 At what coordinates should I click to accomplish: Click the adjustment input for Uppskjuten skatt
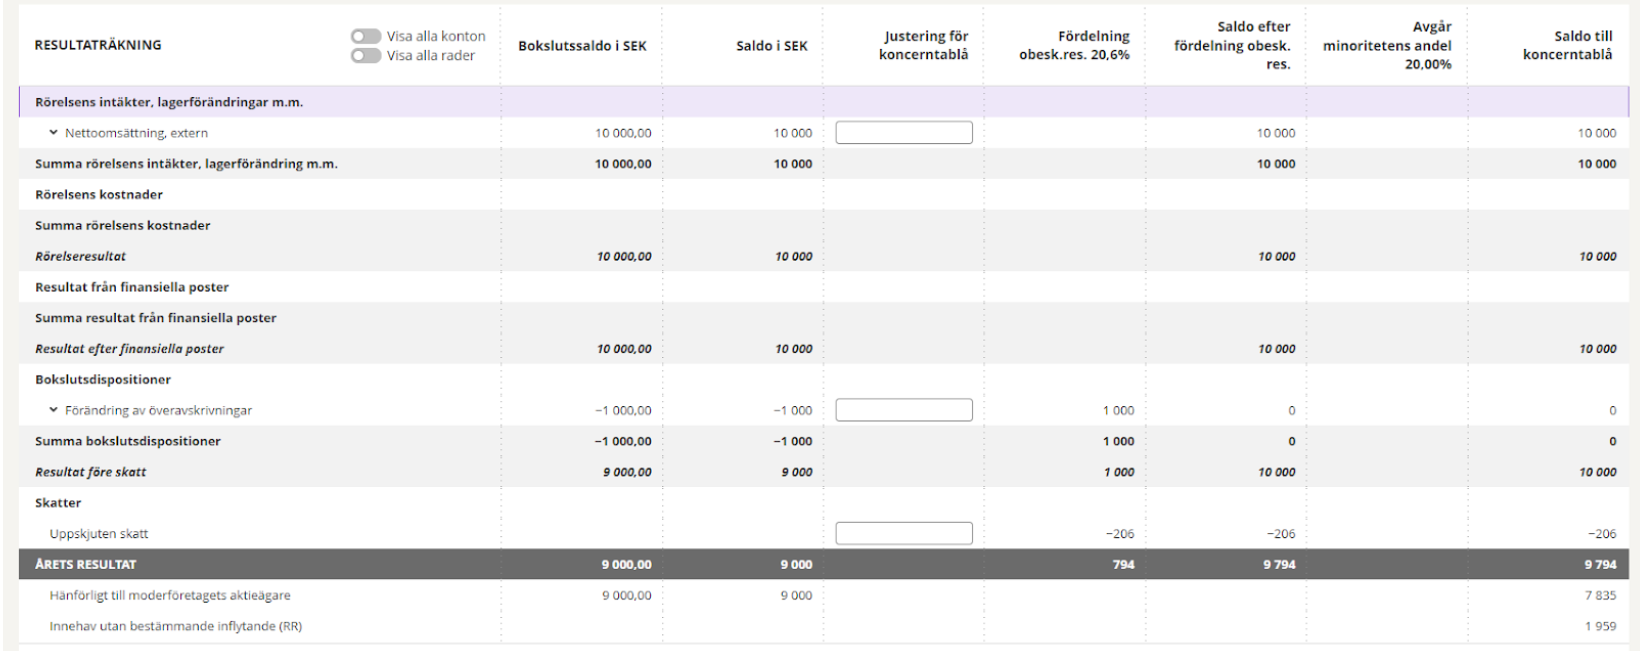click(x=903, y=534)
